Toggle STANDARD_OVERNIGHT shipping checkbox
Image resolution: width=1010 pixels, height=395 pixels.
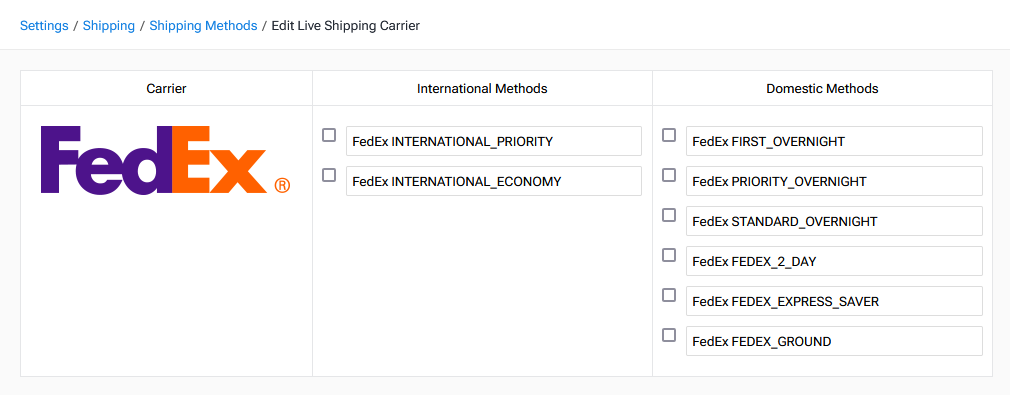[669, 215]
